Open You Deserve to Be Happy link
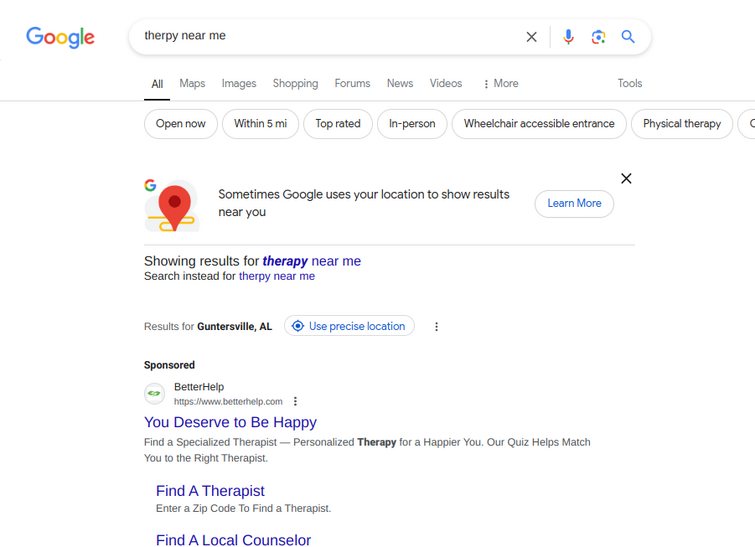Screen dimensions: 755x547 230,422
